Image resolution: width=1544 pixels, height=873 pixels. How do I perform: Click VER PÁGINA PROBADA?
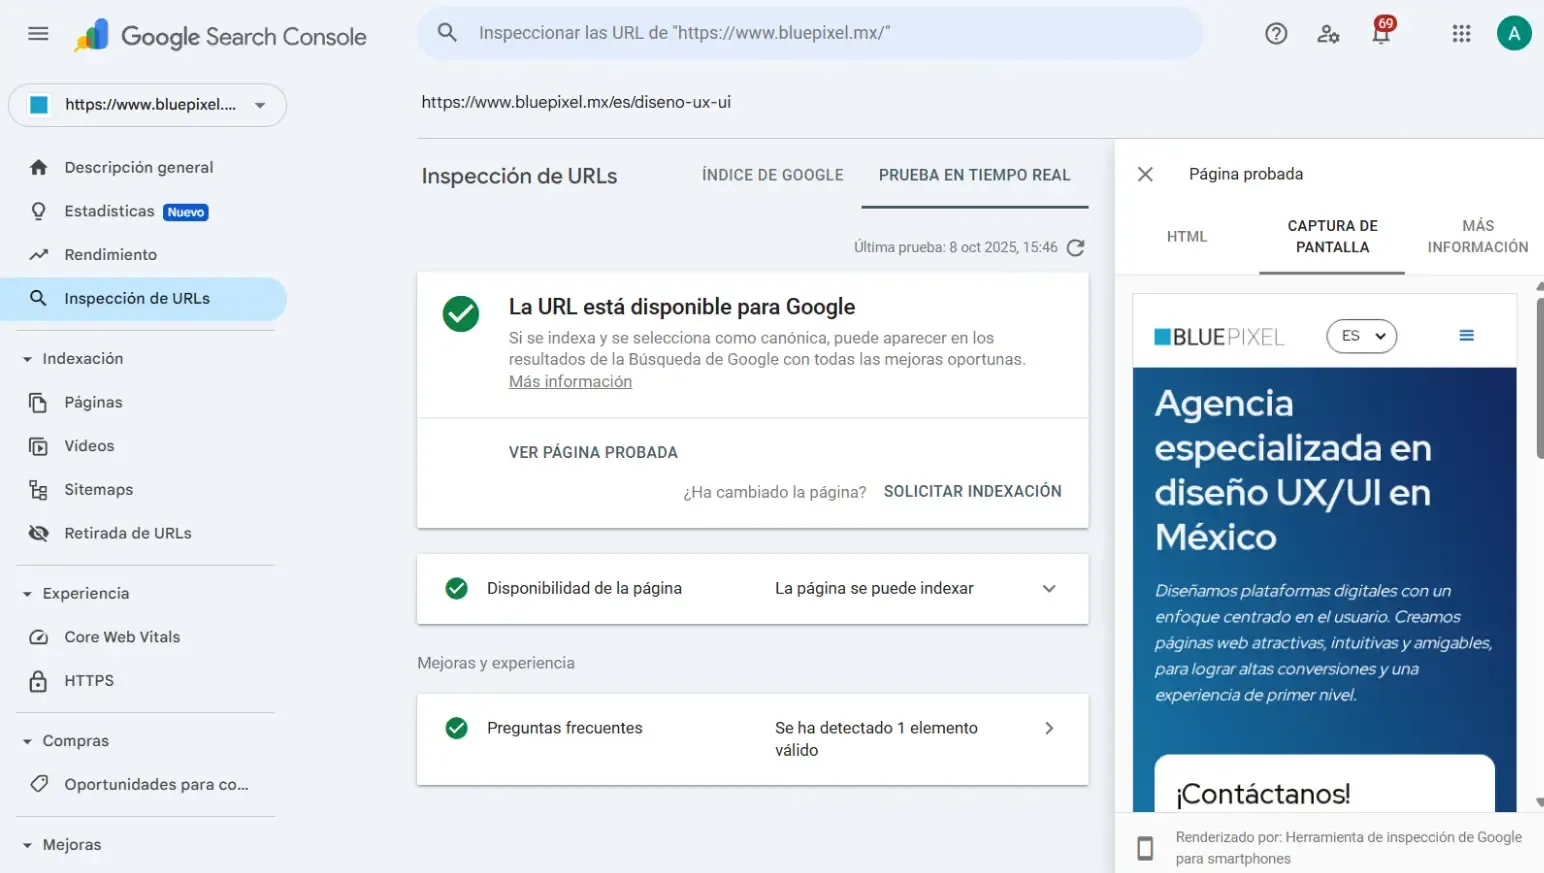(x=593, y=453)
